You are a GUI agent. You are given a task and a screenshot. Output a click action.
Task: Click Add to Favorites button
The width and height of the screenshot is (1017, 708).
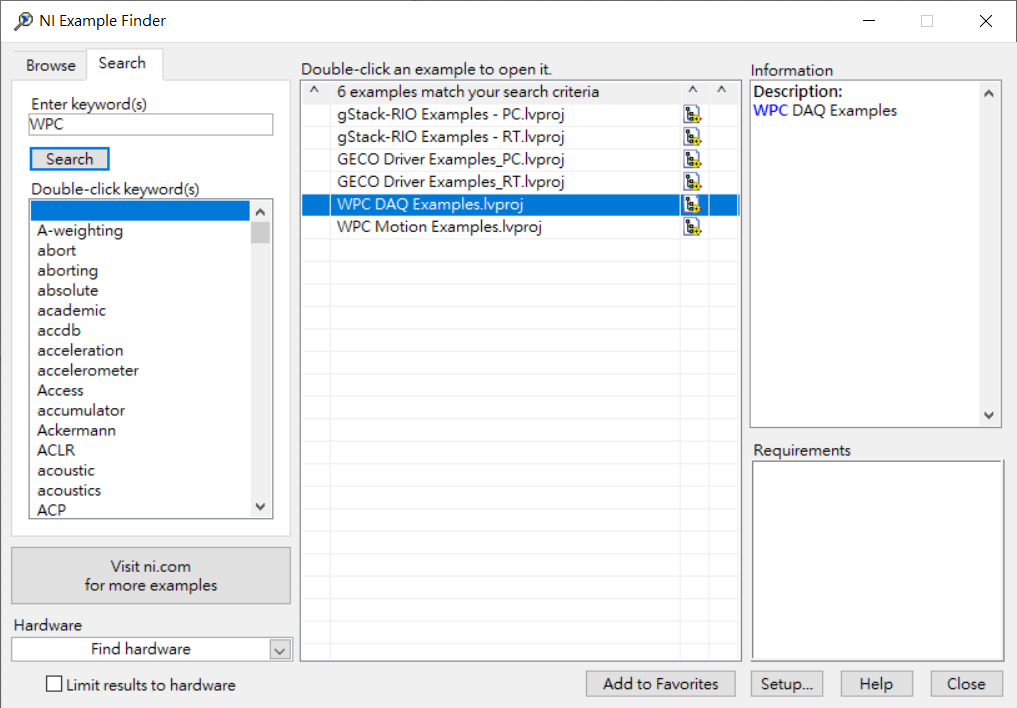(660, 684)
